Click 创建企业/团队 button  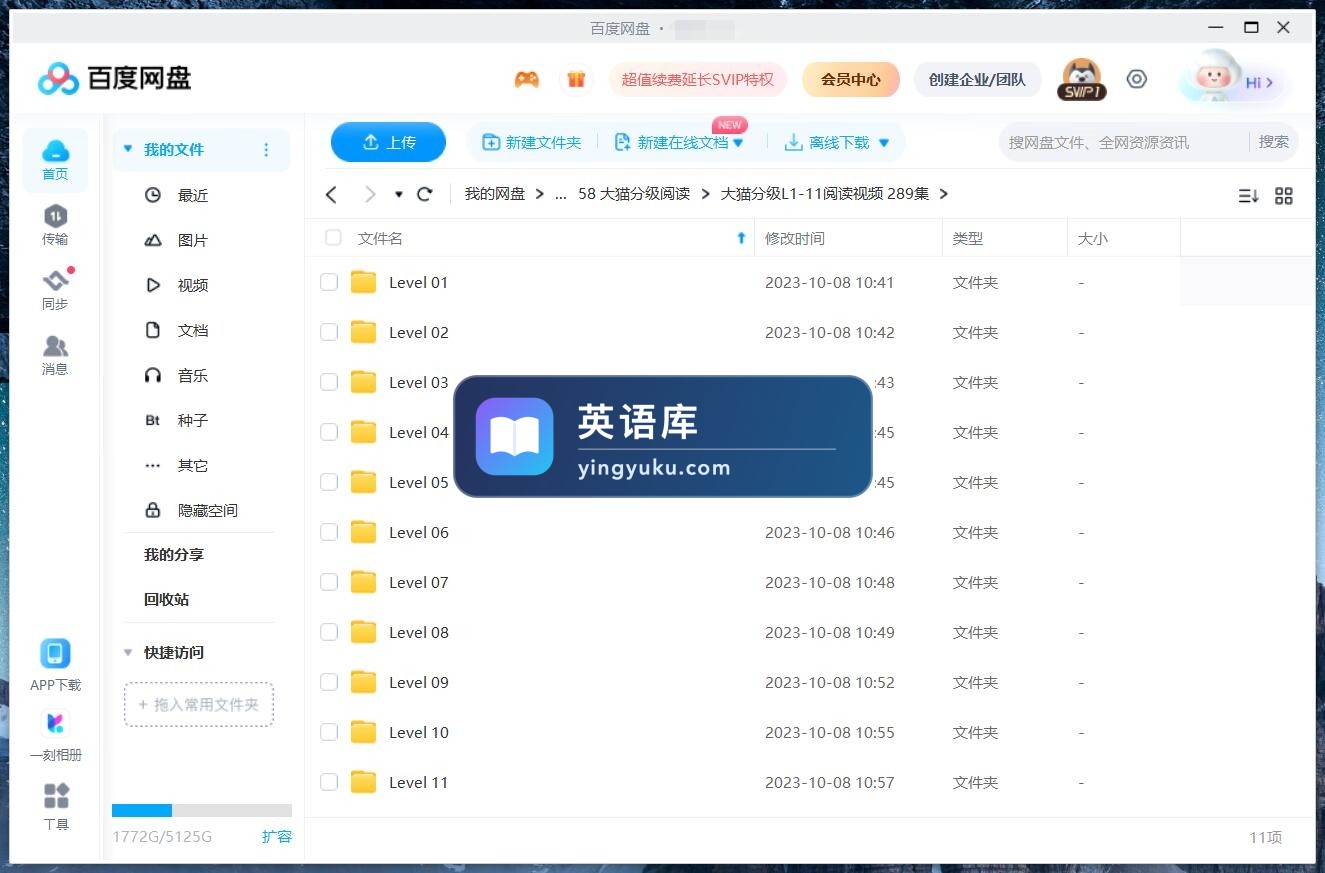[977, 79]
